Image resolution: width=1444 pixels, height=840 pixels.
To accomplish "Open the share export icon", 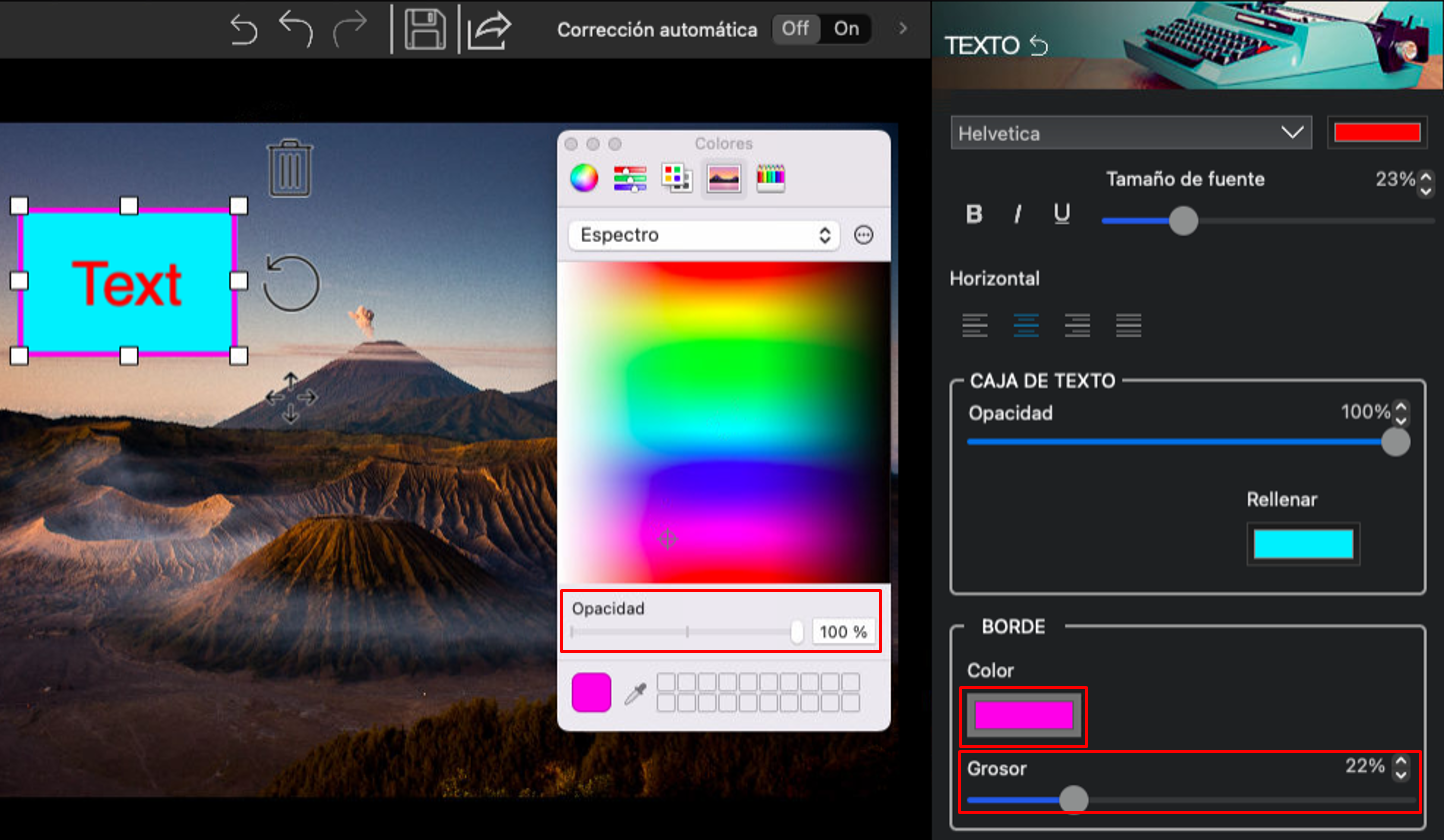I will click(x=489, y=29).
